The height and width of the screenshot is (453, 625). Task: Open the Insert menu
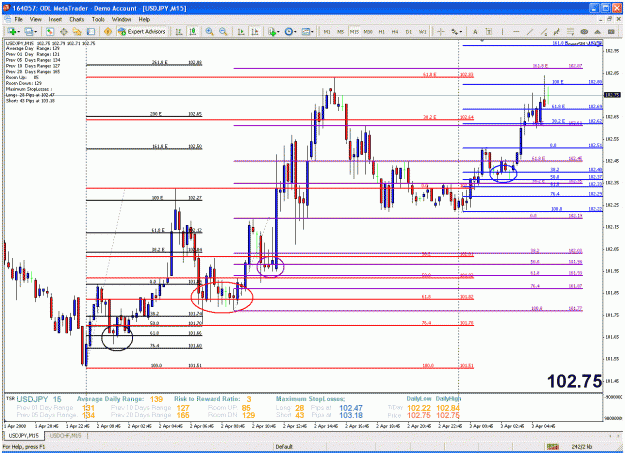tap(55, 19)
